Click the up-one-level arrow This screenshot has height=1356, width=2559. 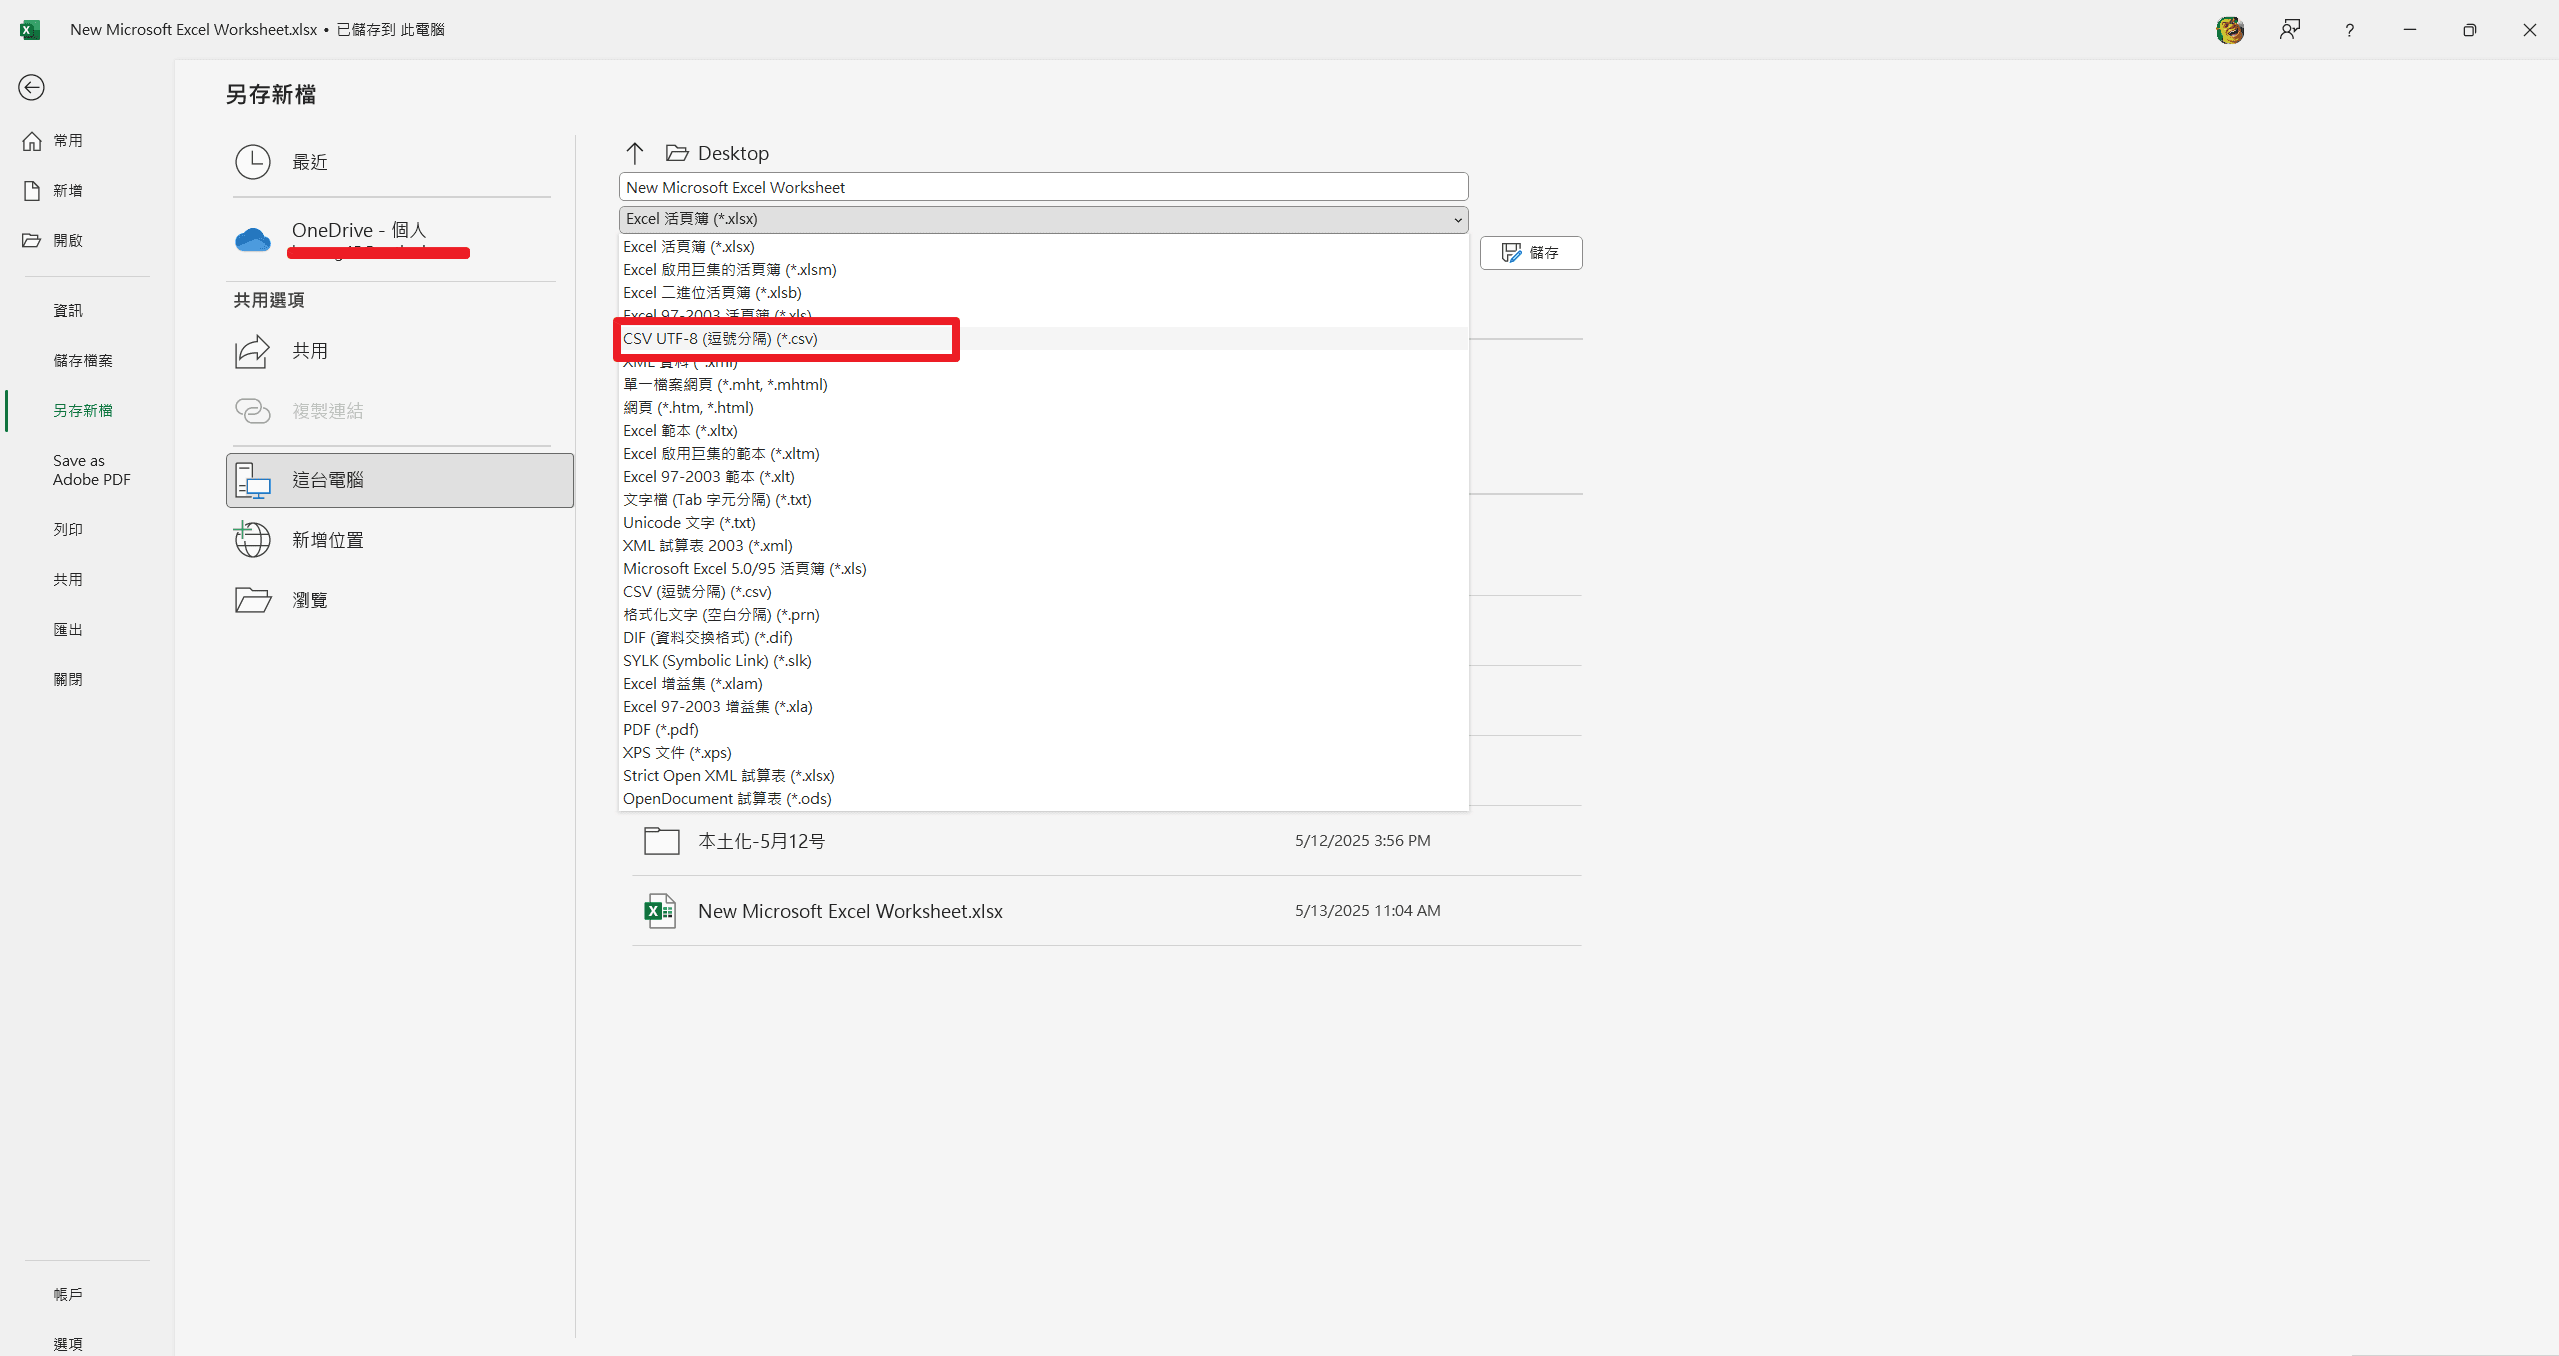(x=635, y=153)
